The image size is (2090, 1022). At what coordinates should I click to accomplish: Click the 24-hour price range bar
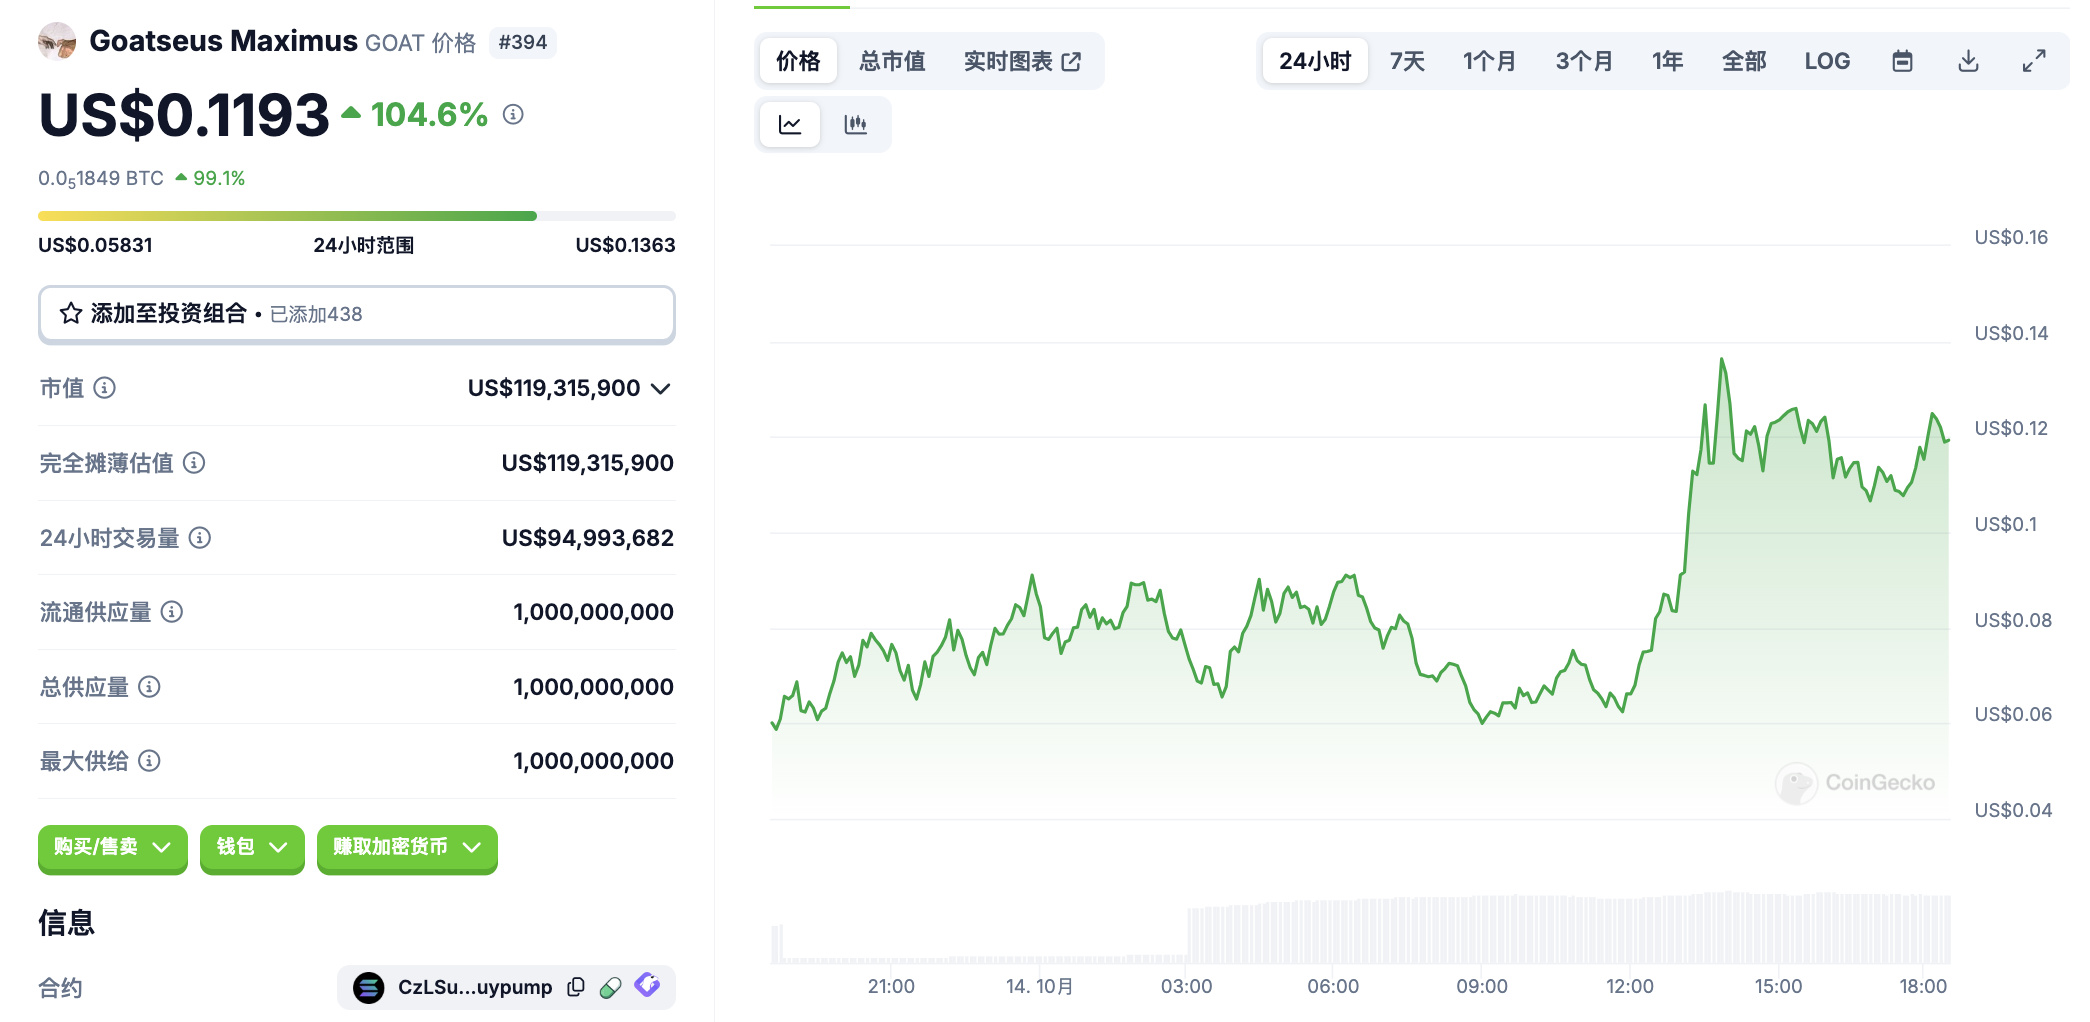pyautogui.click(x=356, y=216)
